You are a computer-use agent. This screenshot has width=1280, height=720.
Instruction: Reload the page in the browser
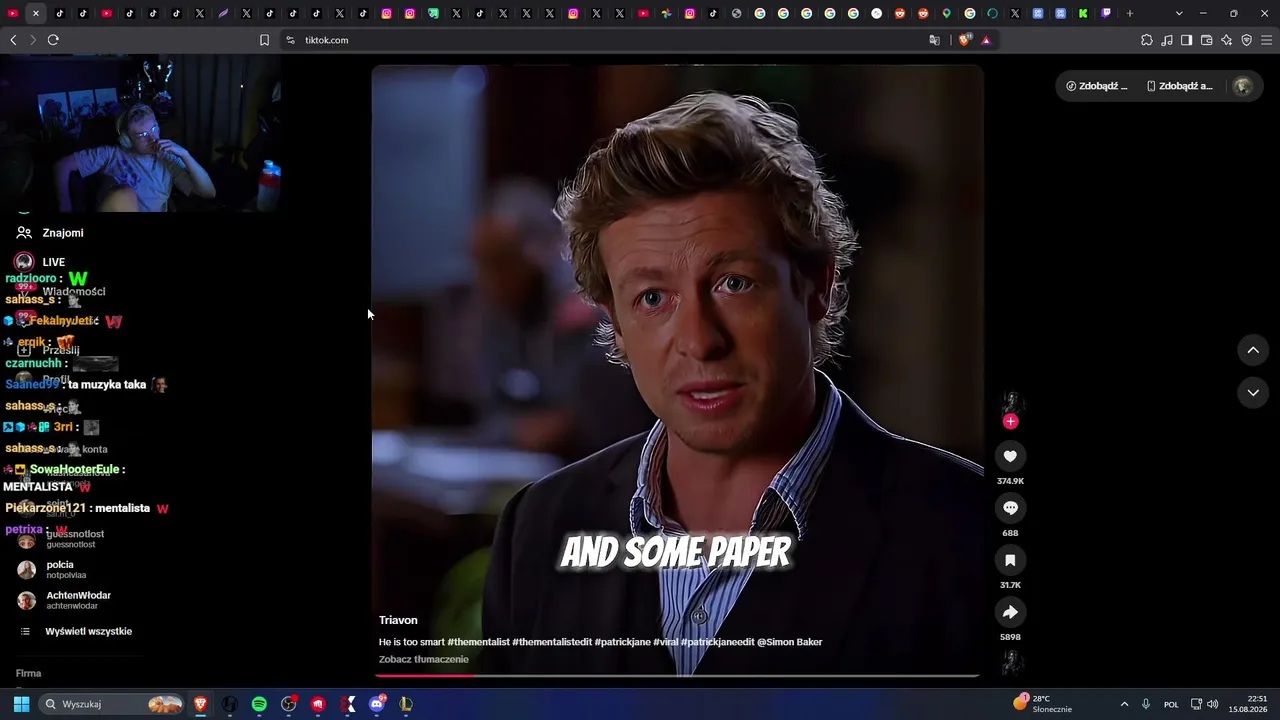pos(53,40)
